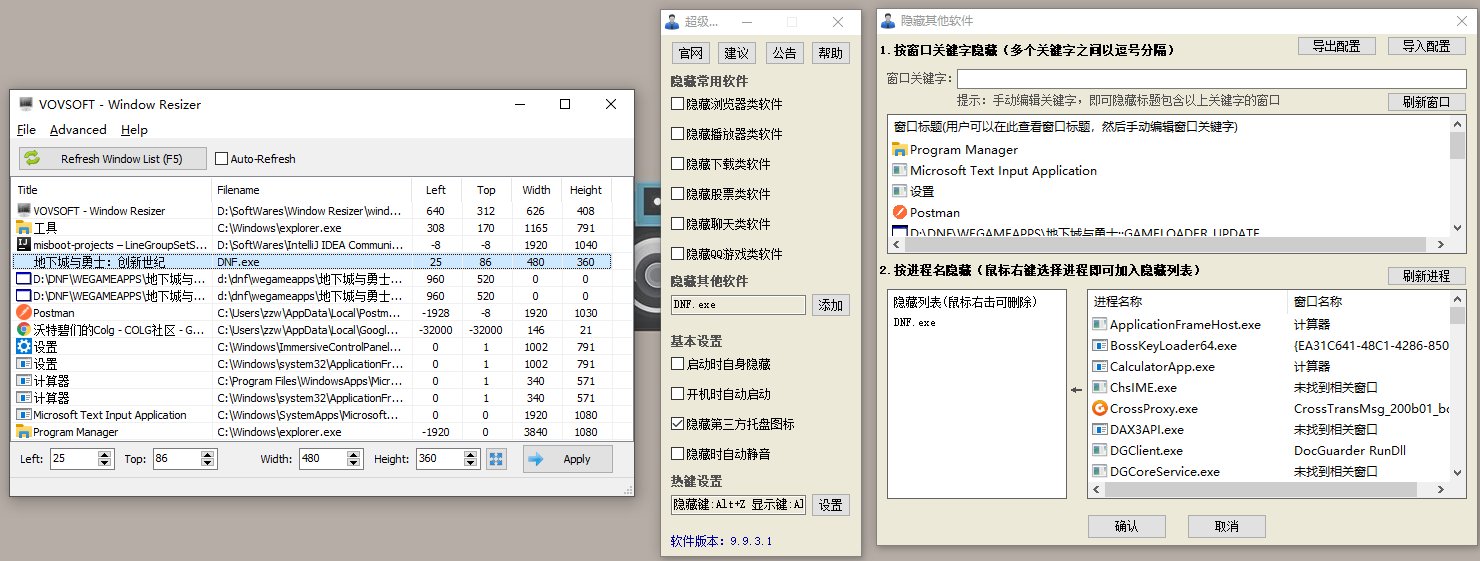Select the DGClient.exe process icon
The height and width of the screenshot is (561, 1480).
click(x=1100, y=451)
